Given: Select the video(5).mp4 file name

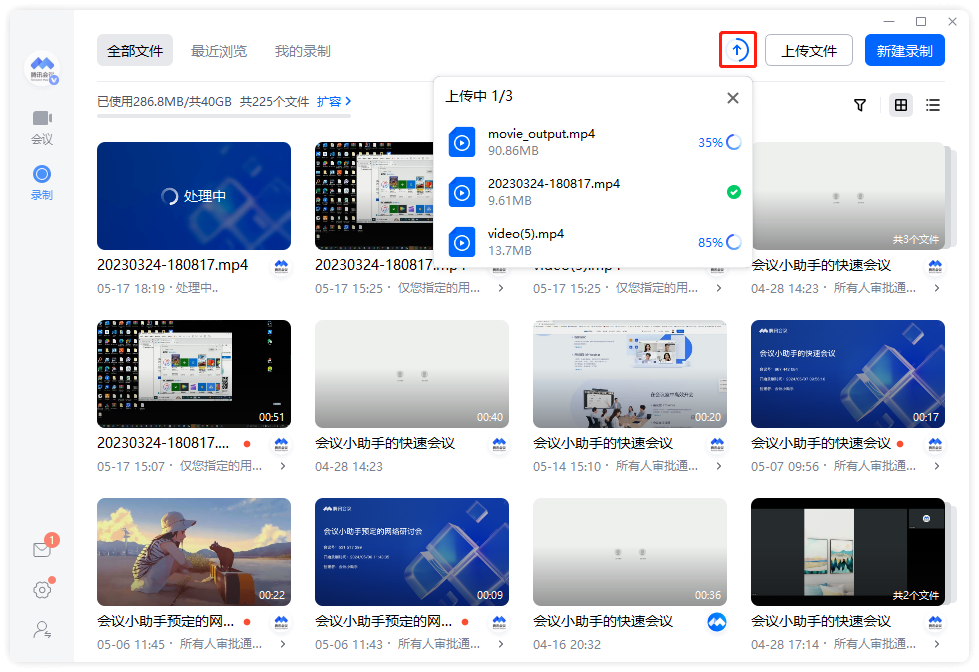Looking at the screenshot, I should (526, 234).
